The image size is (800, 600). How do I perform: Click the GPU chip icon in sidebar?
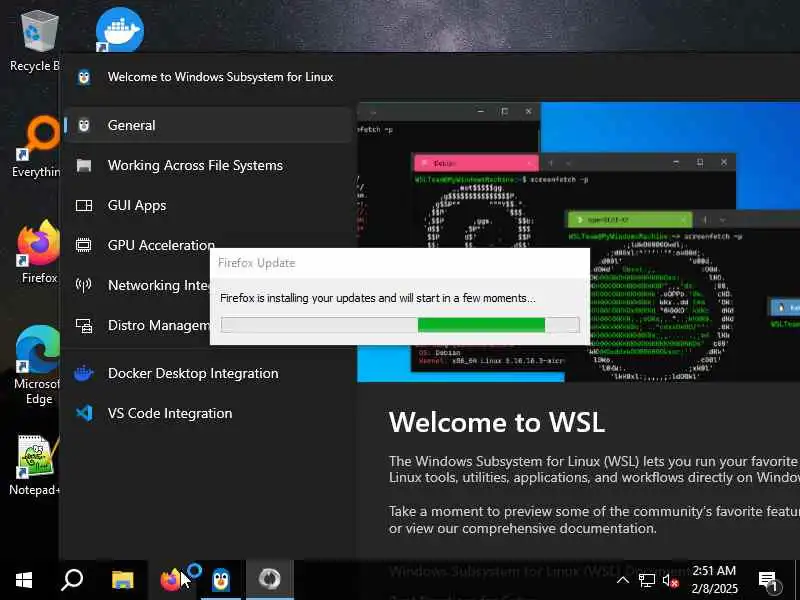pos(84,245)
